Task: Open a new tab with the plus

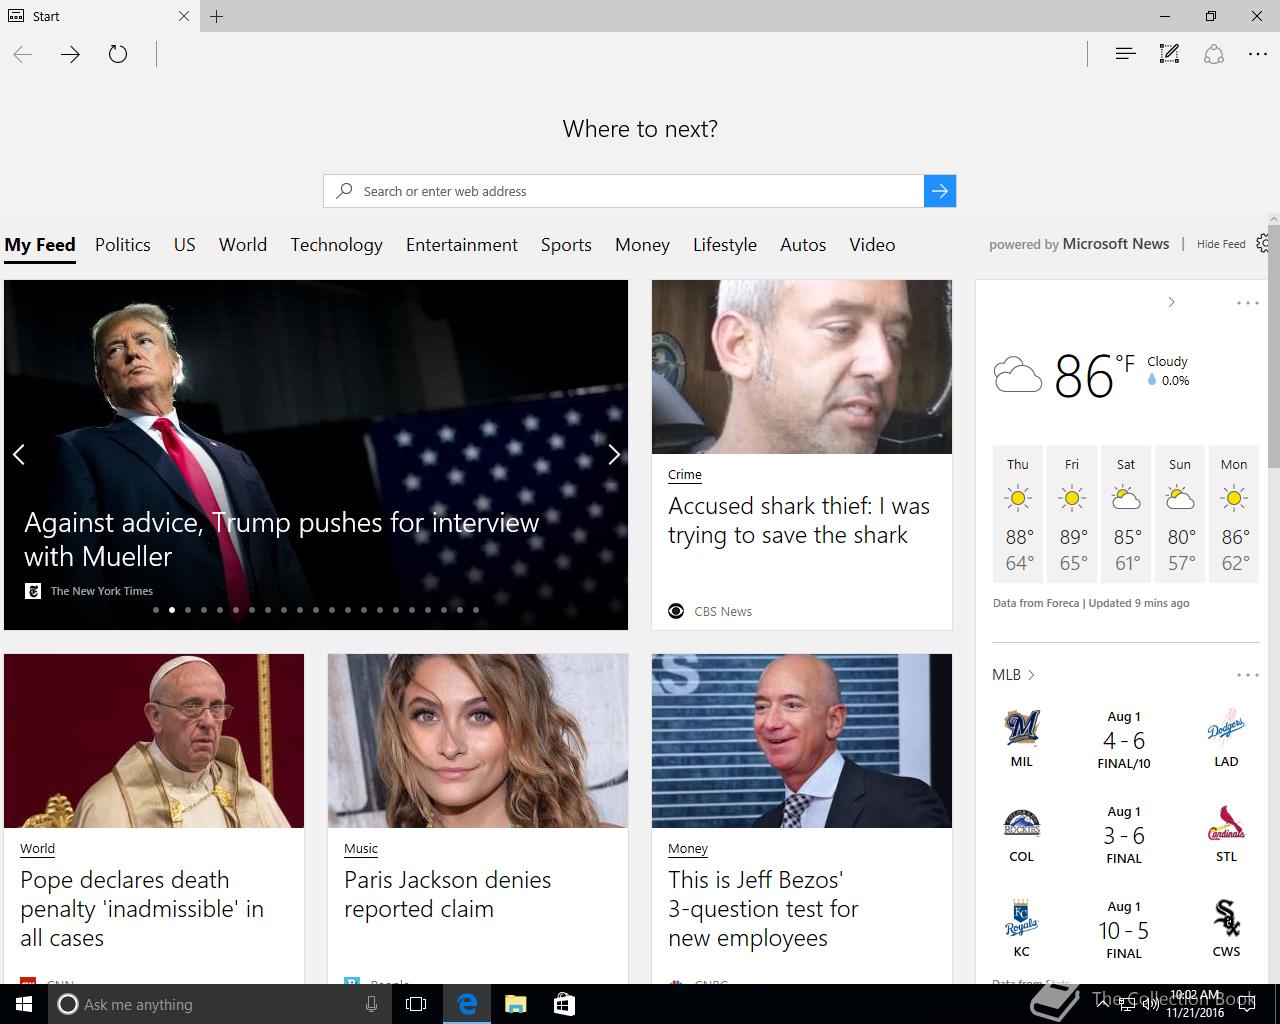Action: coord(216,16)
